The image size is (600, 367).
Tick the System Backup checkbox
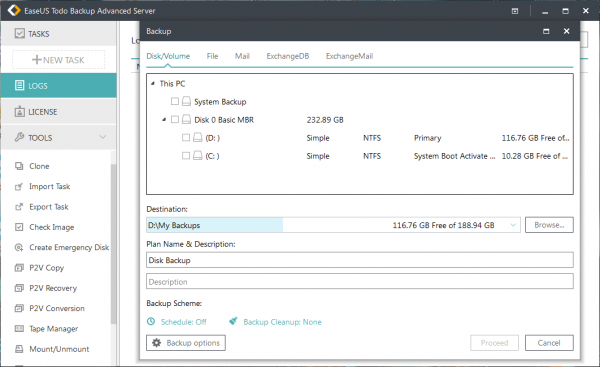tap(175, 101)
